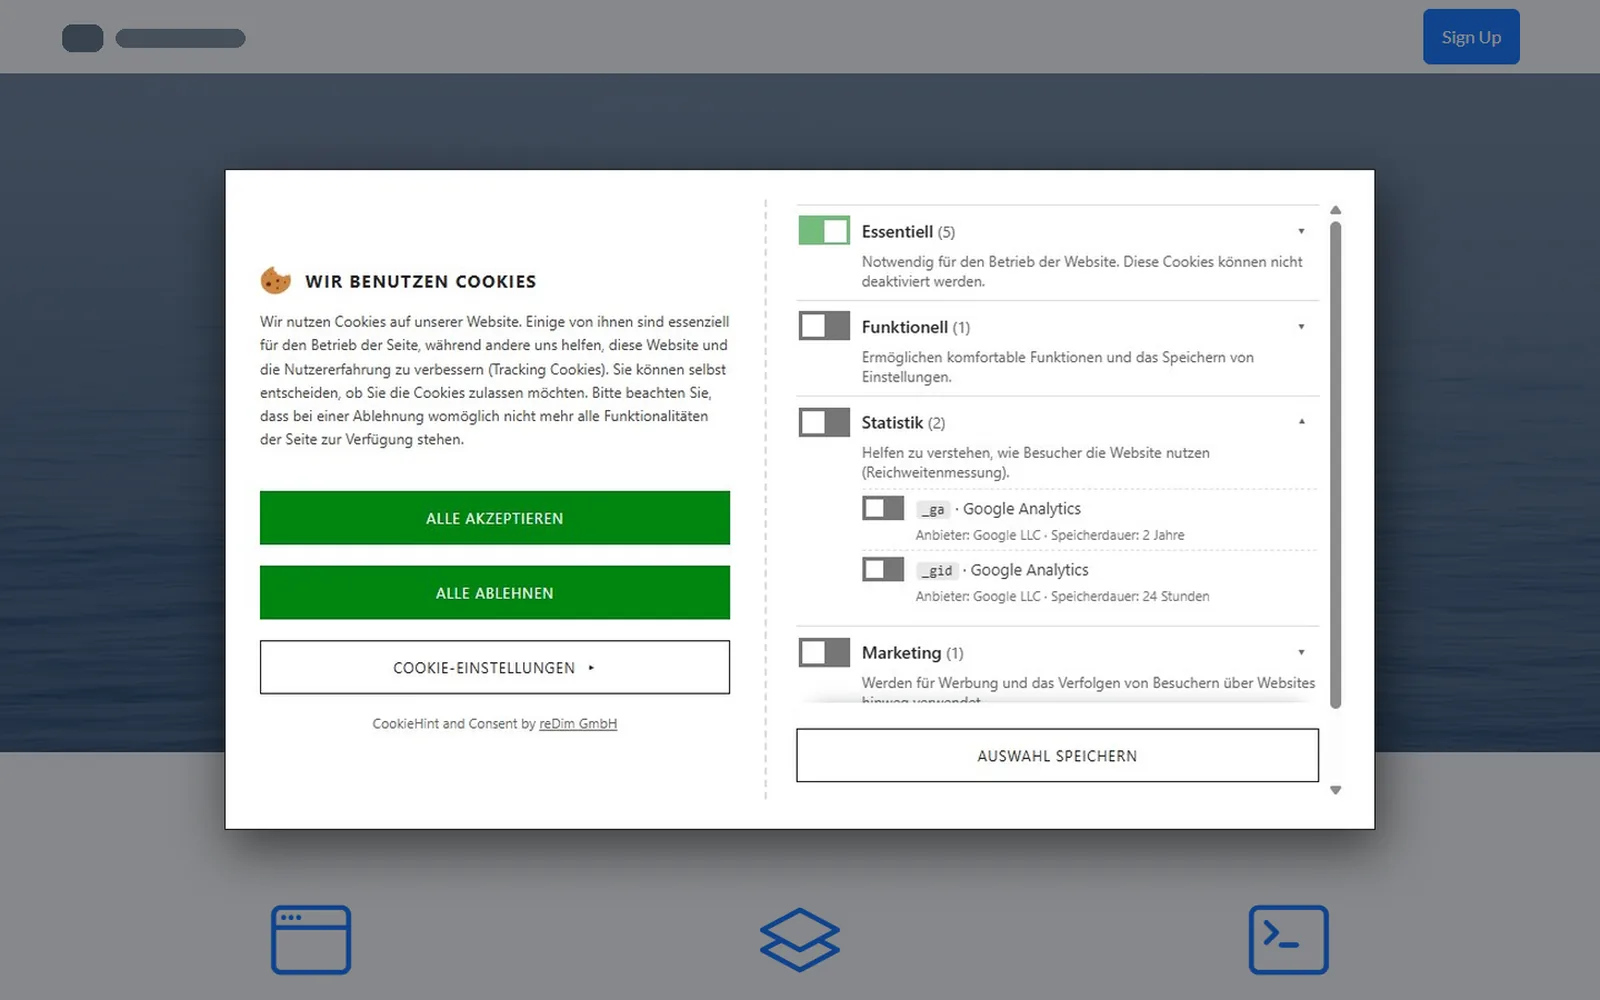
Task: Expand the Essentiell category arrow
Action: (1301, 231)
